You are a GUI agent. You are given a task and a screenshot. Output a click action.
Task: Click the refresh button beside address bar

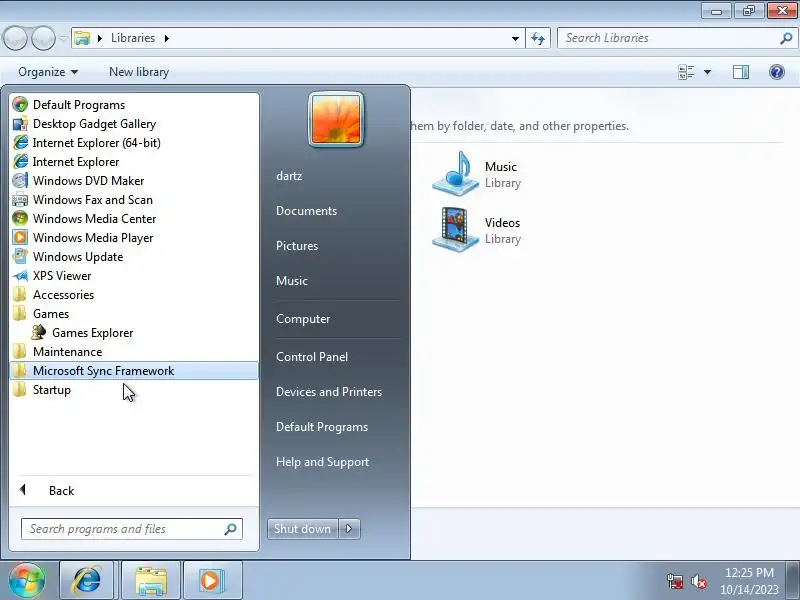coord(538,38)
